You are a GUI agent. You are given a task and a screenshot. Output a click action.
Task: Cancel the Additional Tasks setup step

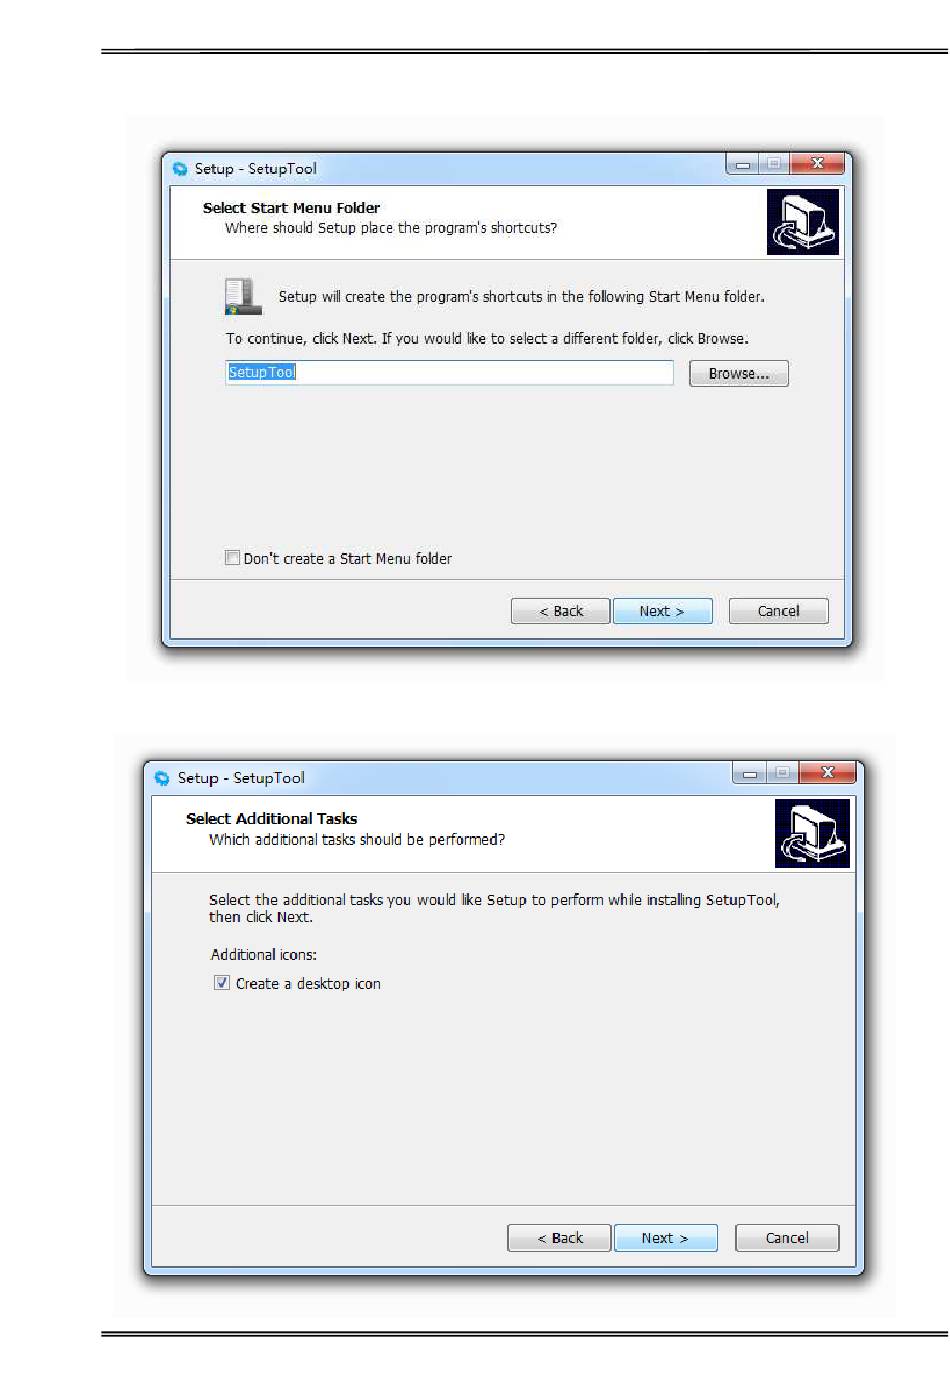(x=787, y=1238)
